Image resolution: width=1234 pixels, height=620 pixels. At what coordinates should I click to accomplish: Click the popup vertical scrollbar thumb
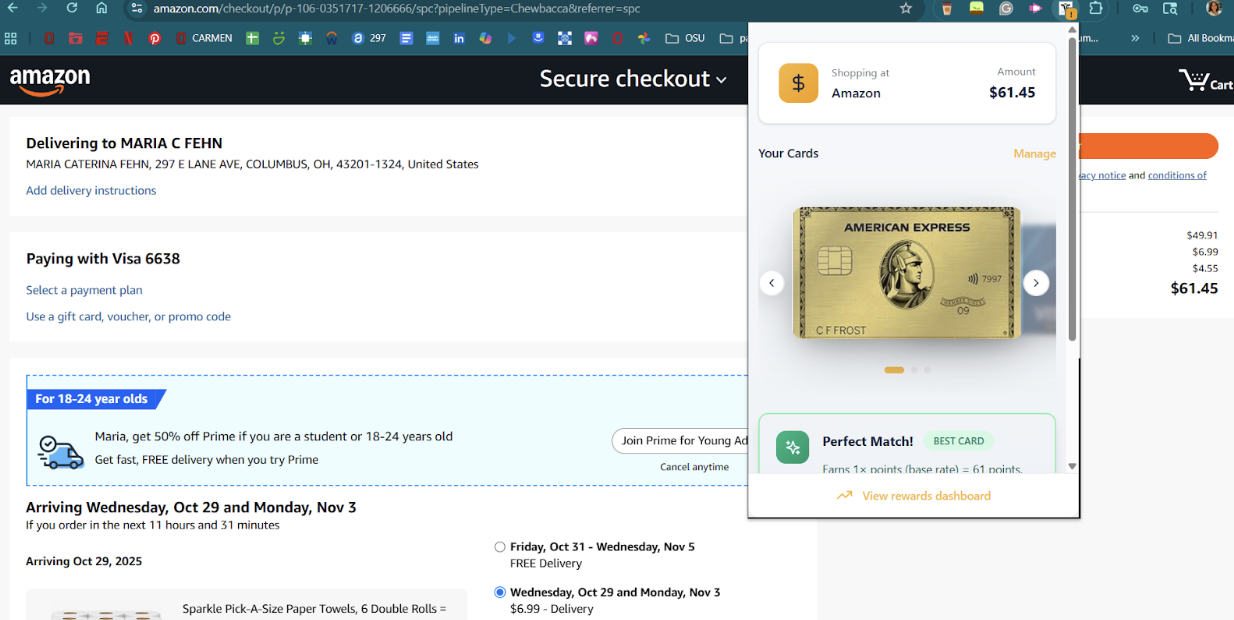1072,190
